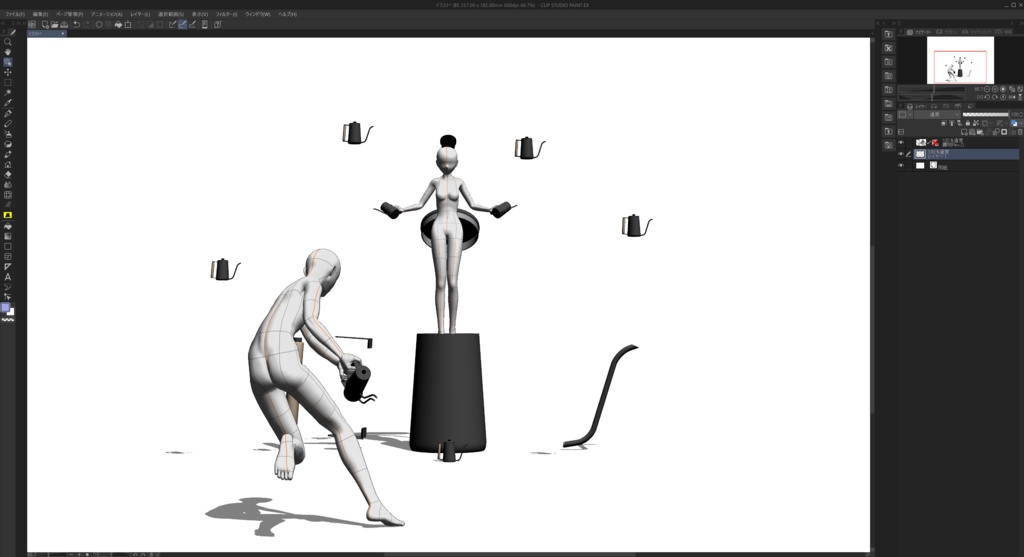This screenshot has height=557, width=1024.
Task: Click Delete Layer trash icon
Action: [x=1020, y=132]
